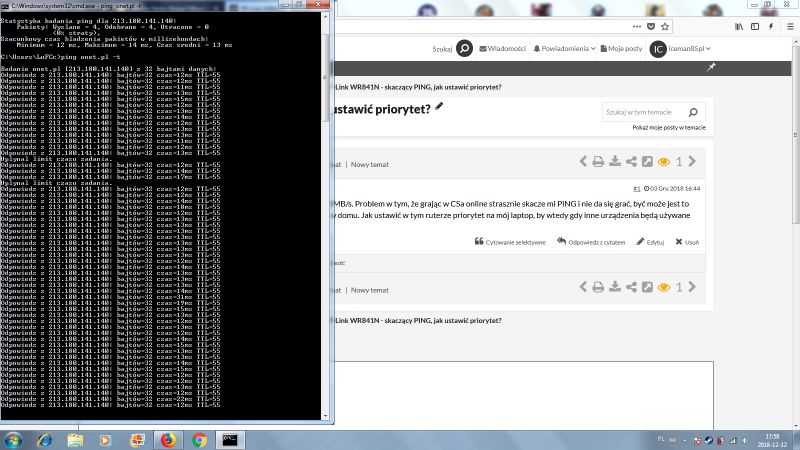Click lightning bolt extension icon in toolbar
The image size is (800, 450).
[x=771, y=27]
